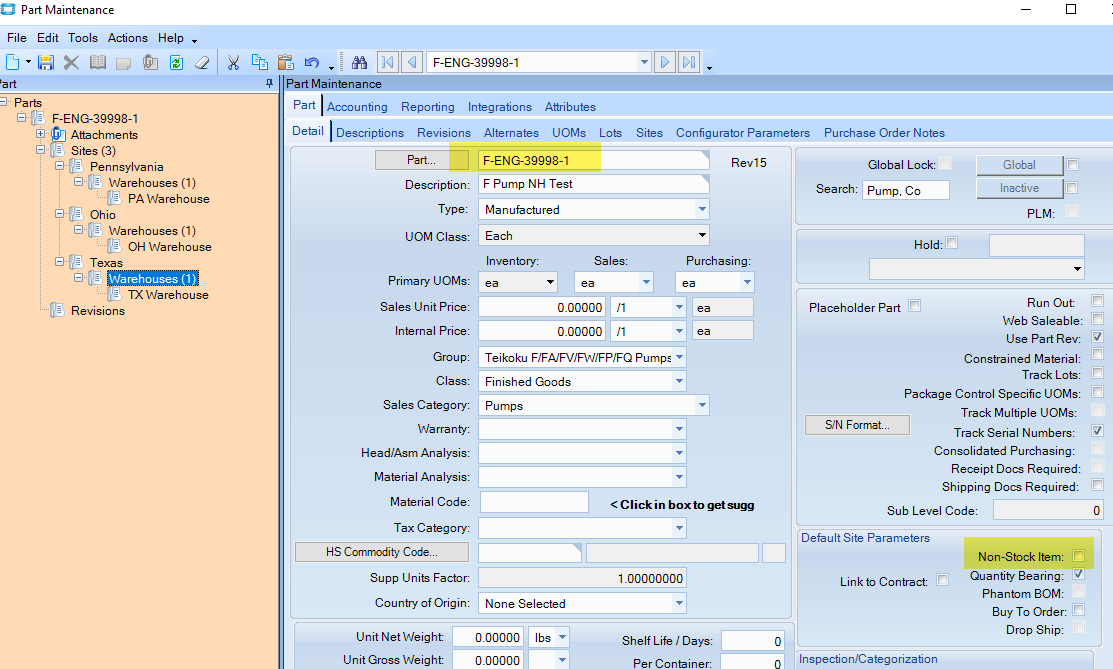The width and height of the screenshot is (1113, 669).
Task: Open the Country of Origin dropdown
Action: 679,604
